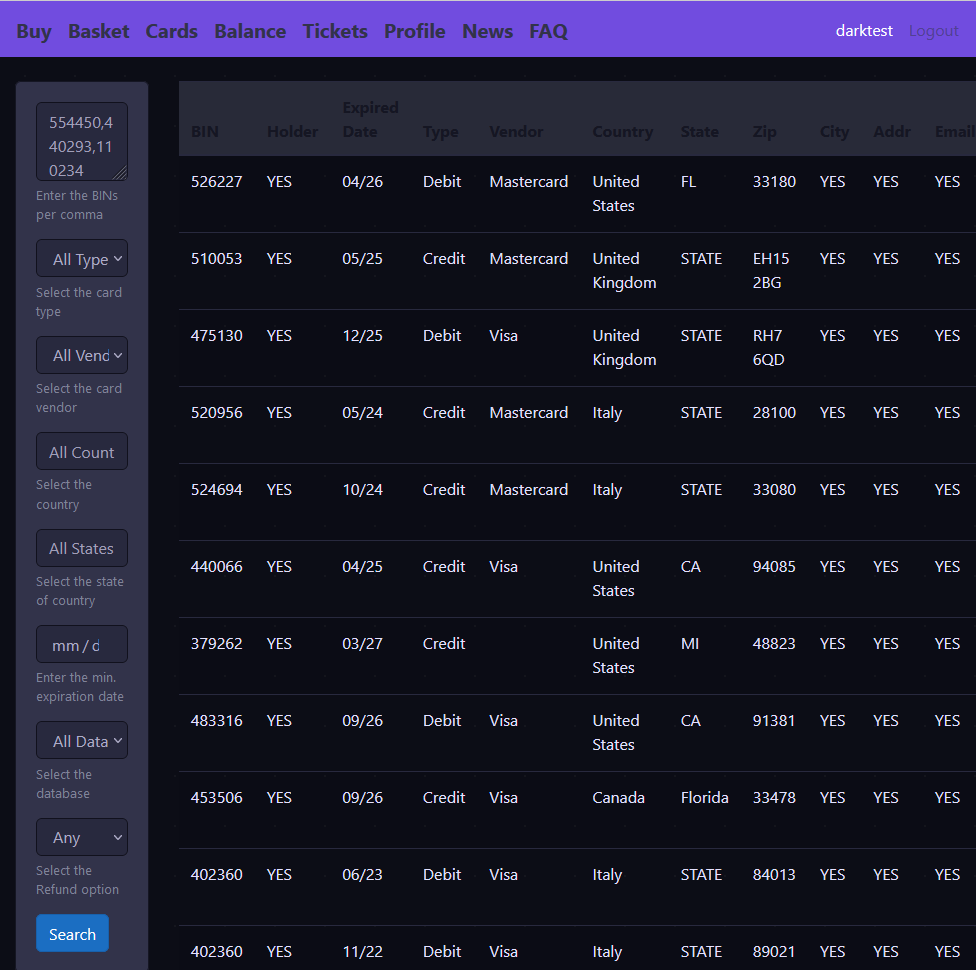Click inside the BINs input field
Image resolution: width=976 pixels, height=970 pixels.
point(81,140)
